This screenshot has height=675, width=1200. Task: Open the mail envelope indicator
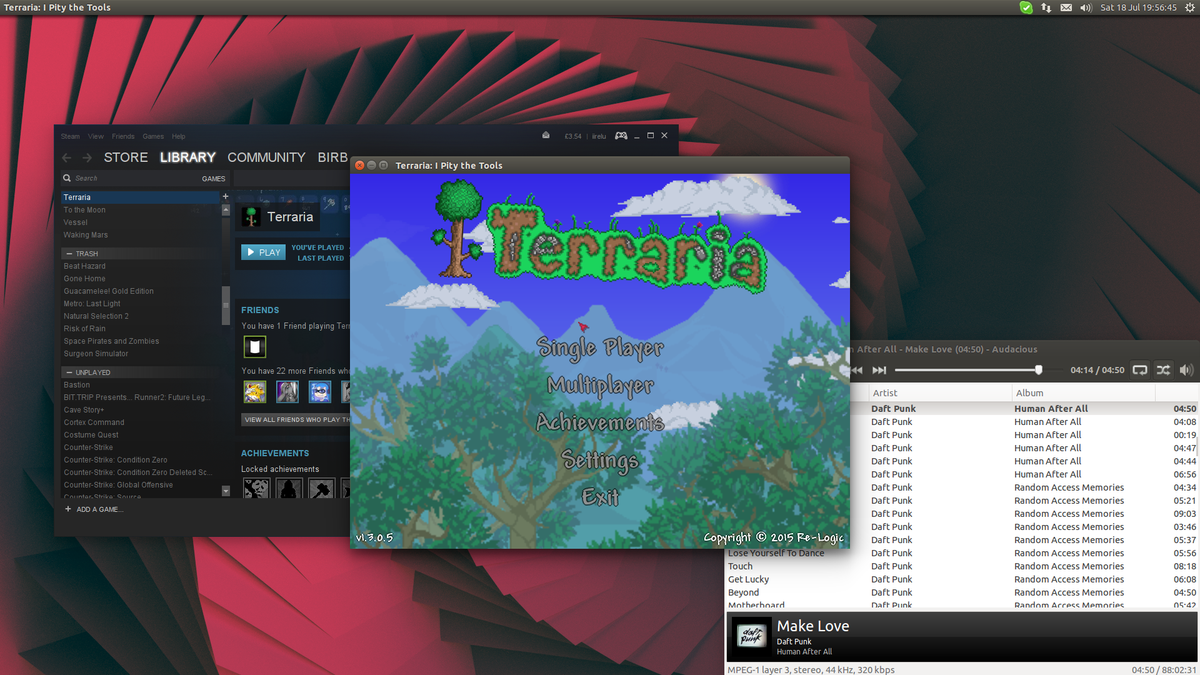[1066, 7]
